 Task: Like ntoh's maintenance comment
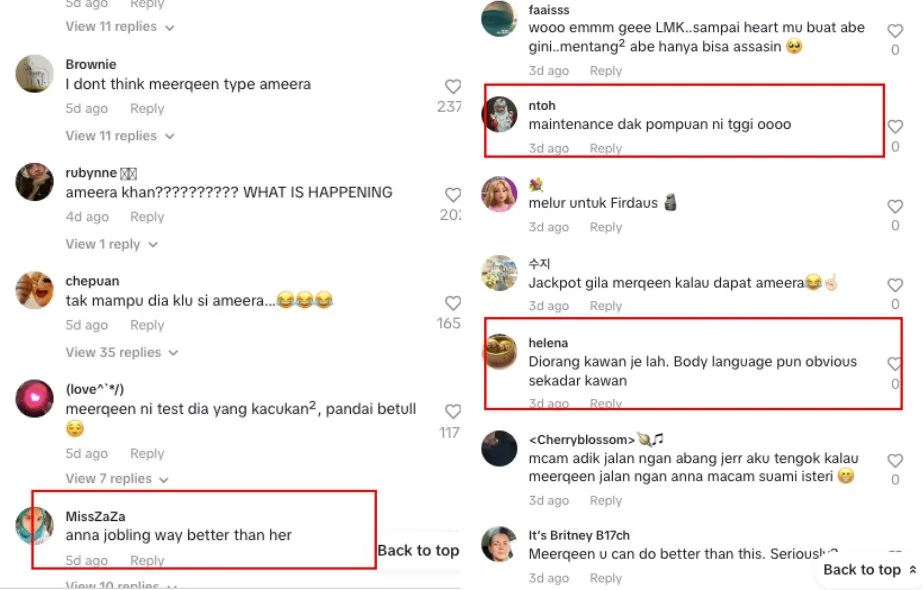coord(895,127)
